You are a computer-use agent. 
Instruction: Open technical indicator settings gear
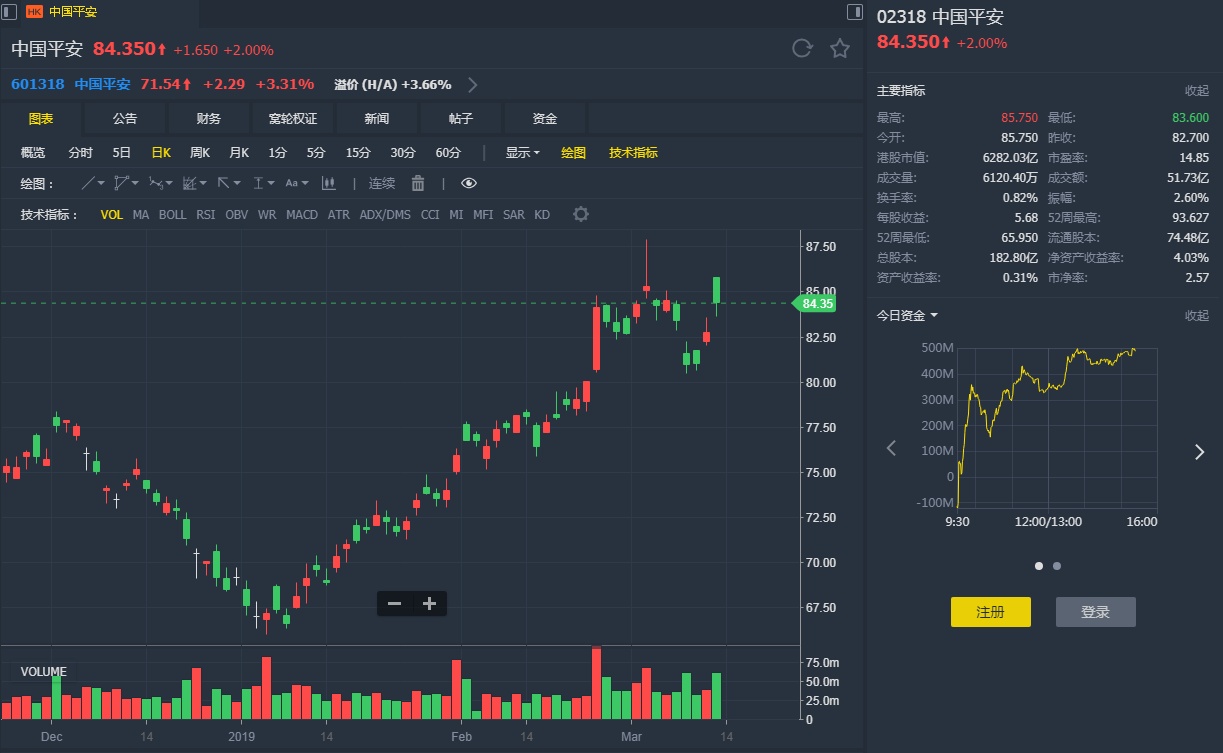point(580,214)
